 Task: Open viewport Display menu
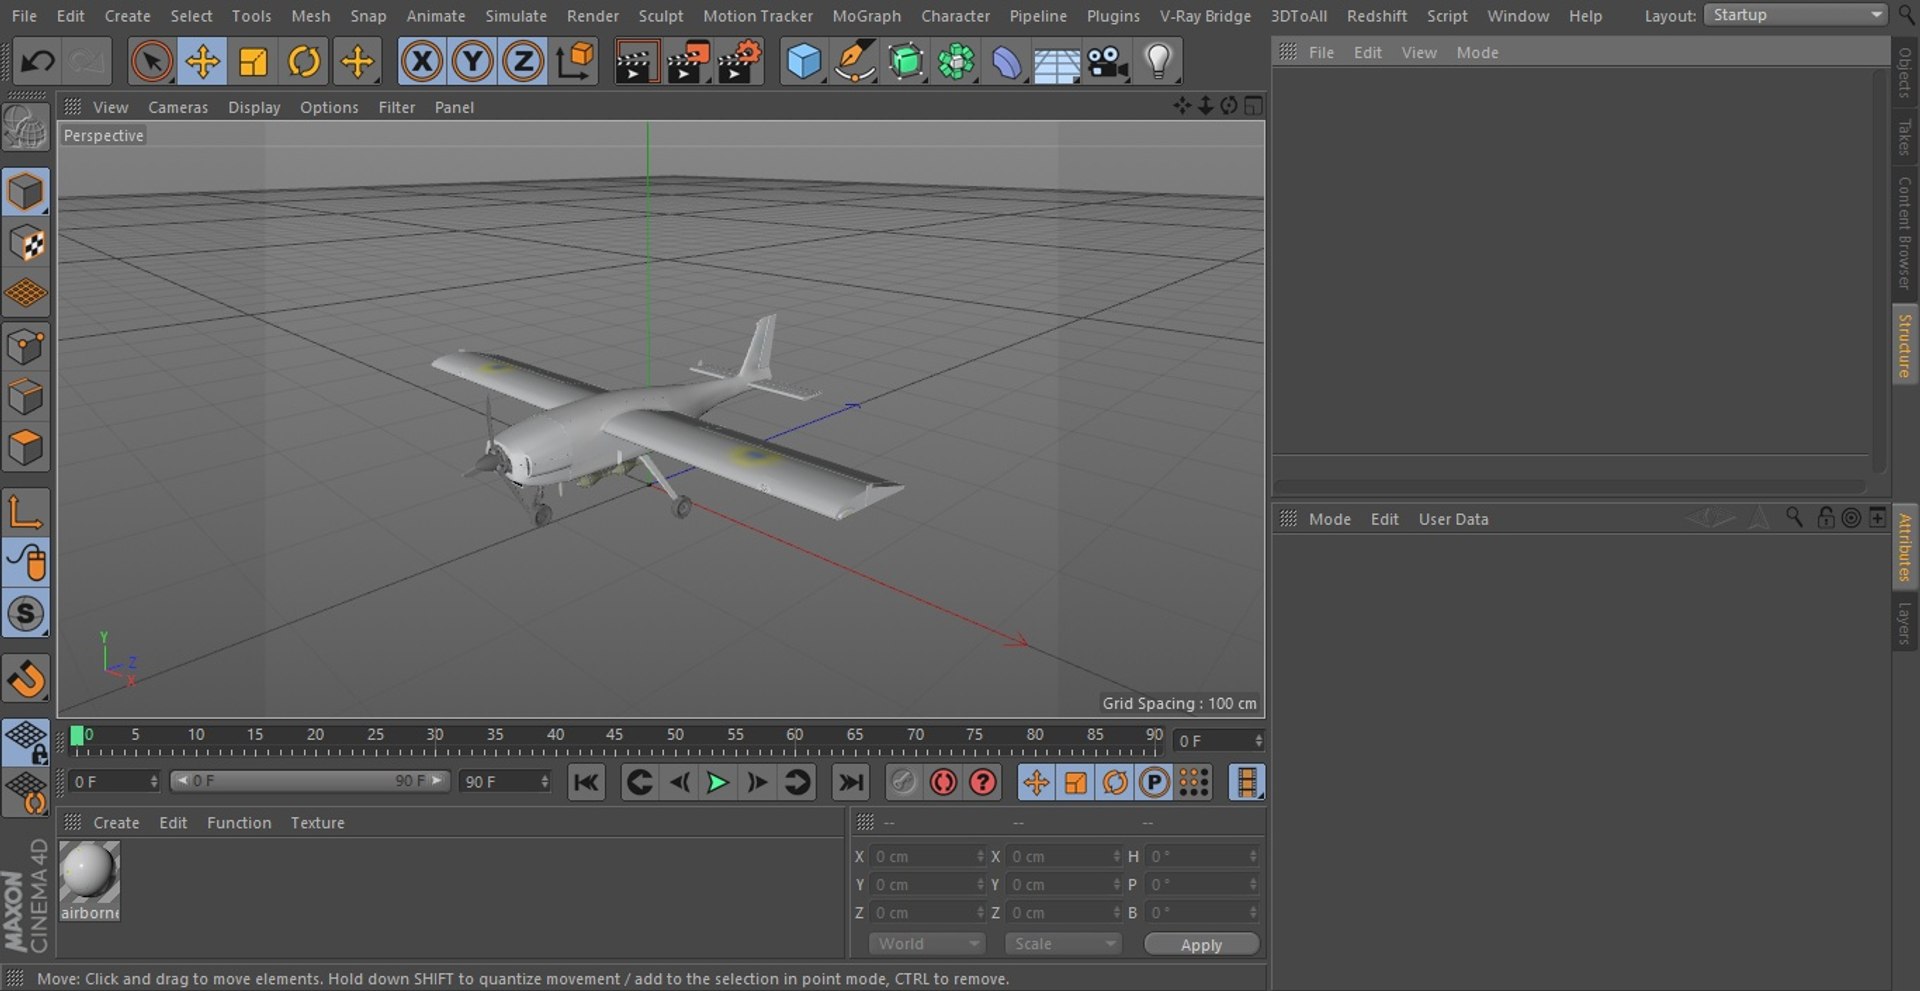[254, 107]
